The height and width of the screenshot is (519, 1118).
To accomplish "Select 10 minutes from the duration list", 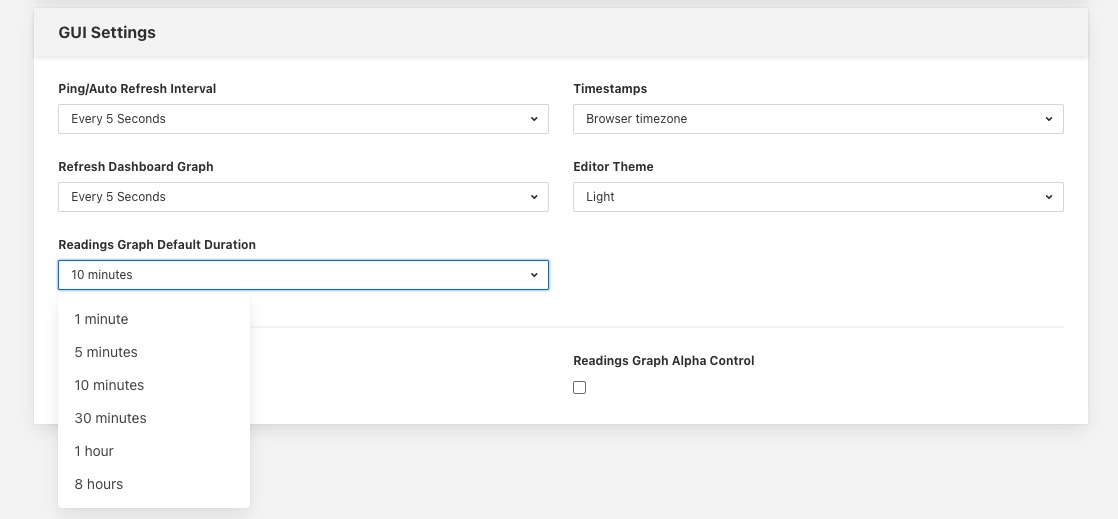I will (154, 385).
